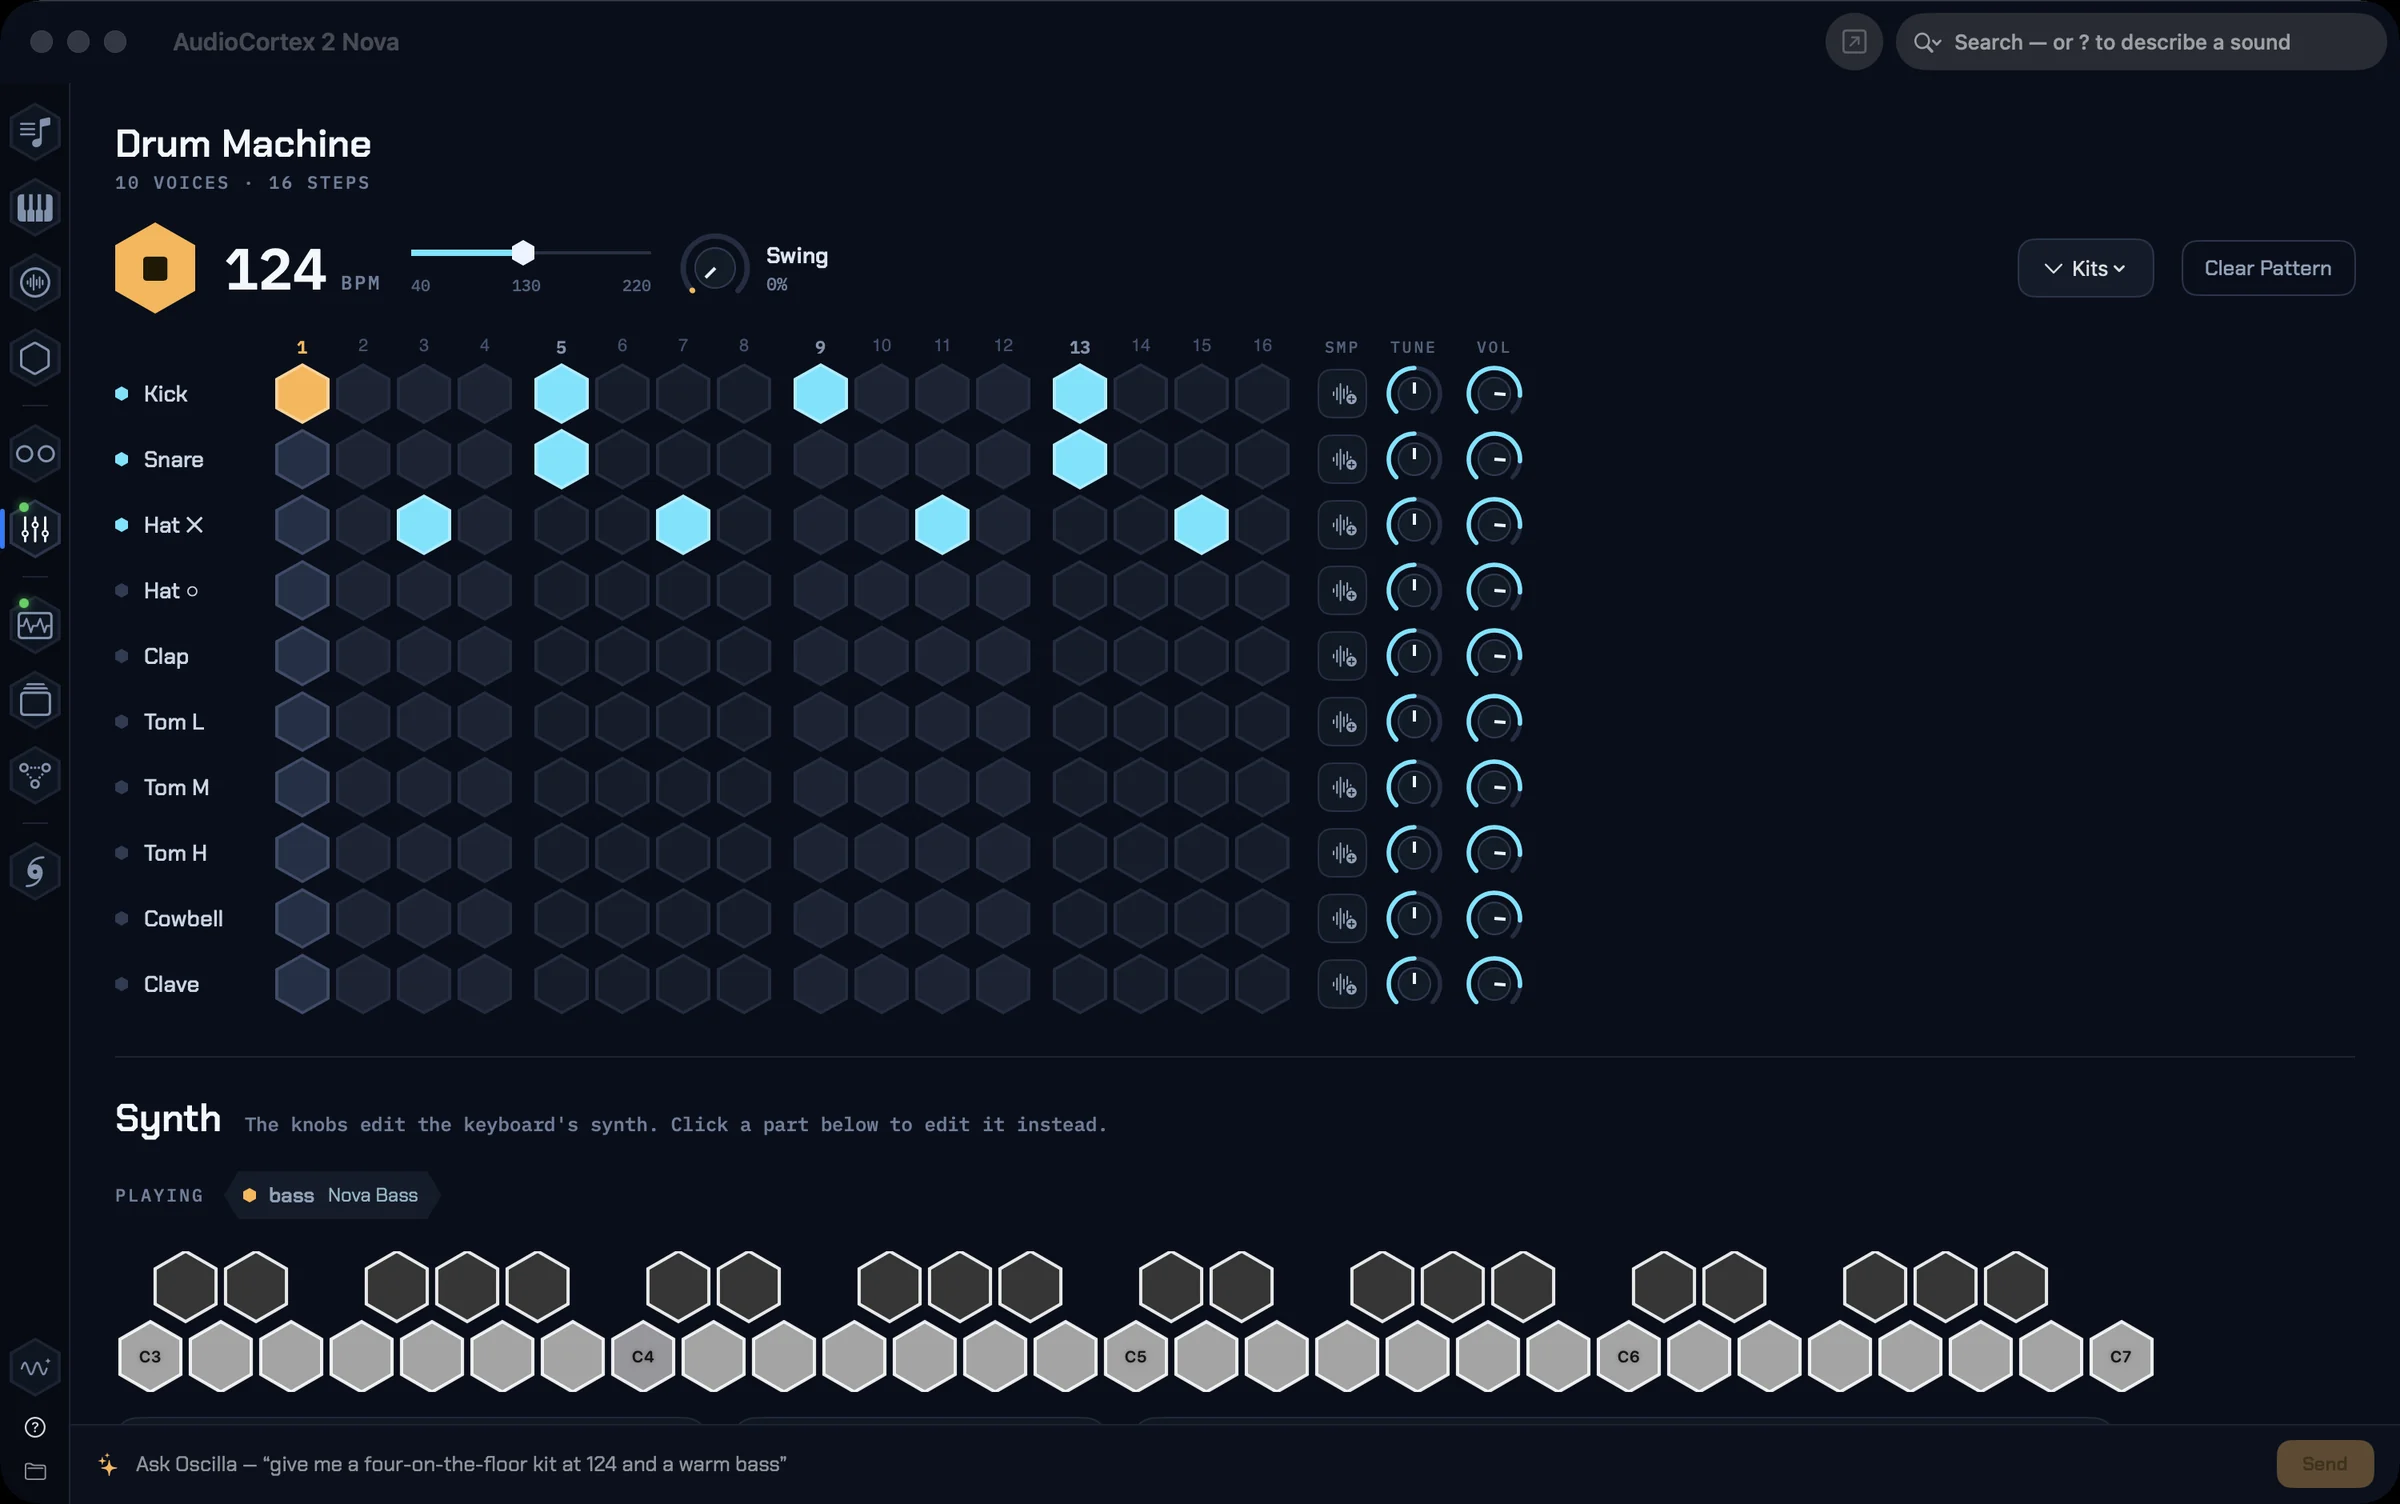Toggle Hat X step 7 off
The height and width of the screenshot is (1504, 2400).
click(683, 525)
